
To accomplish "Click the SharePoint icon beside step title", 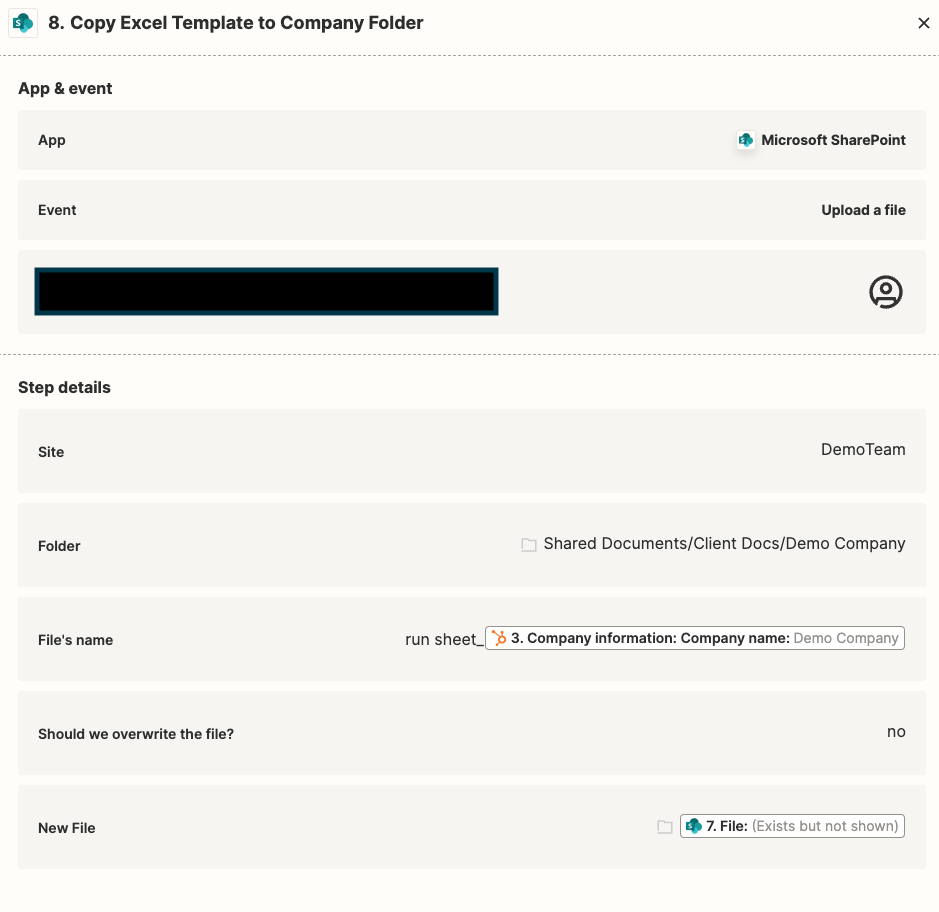I will coord(23,23).
